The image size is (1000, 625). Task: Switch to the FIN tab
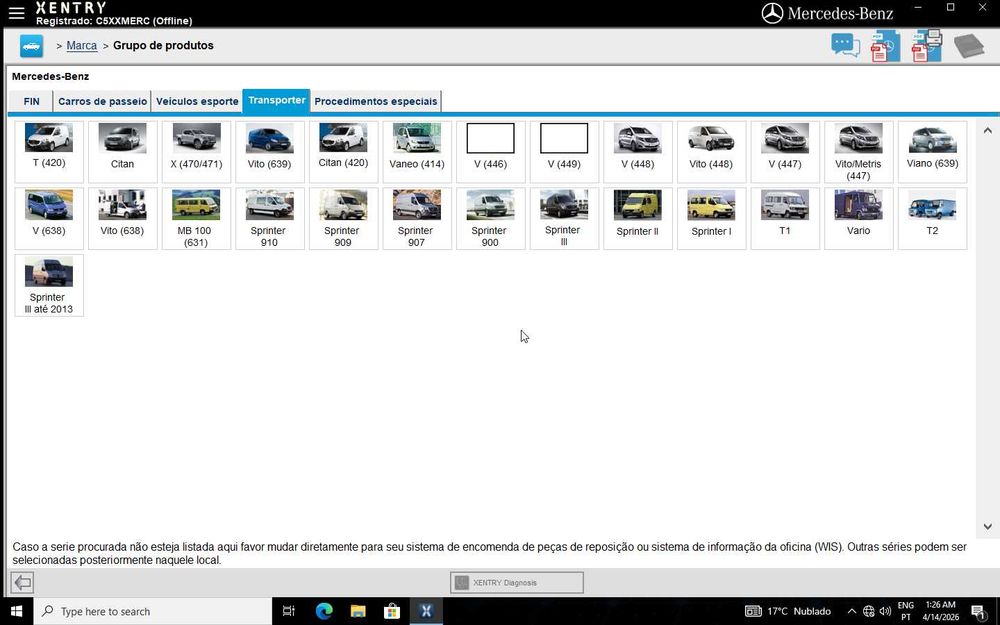31,101
